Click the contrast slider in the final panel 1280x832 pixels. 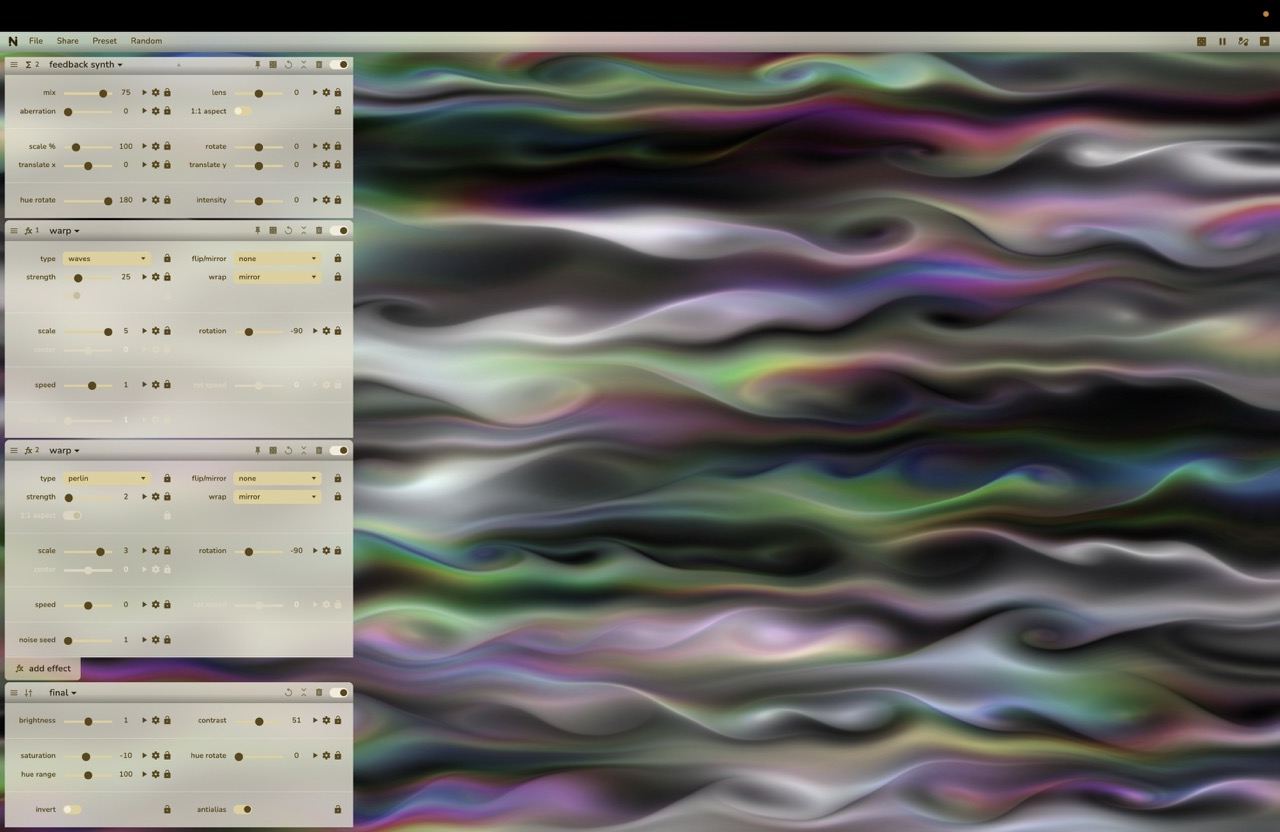[260, 720]
